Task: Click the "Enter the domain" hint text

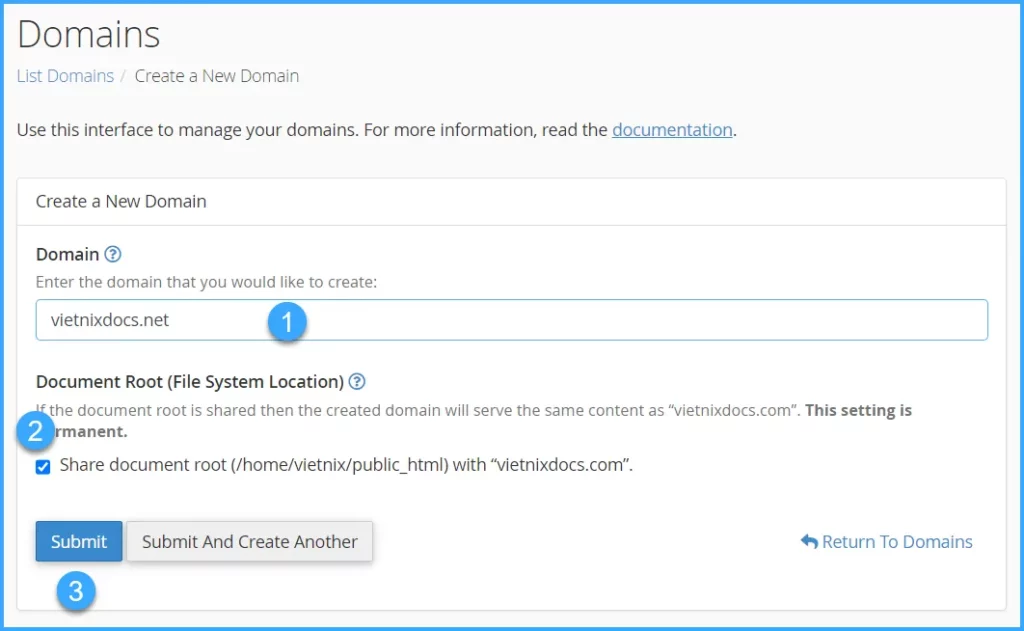Action: 206,282
